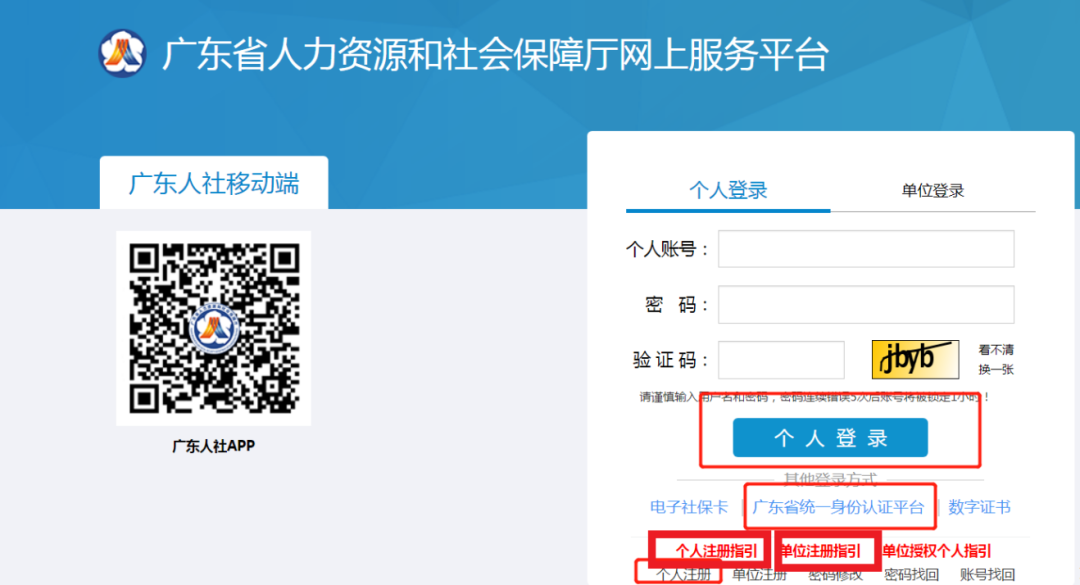Screen dimensions: 1080x585
Task: Open 广东省统一身份认证平台 login link
Action: click(838, 507)
